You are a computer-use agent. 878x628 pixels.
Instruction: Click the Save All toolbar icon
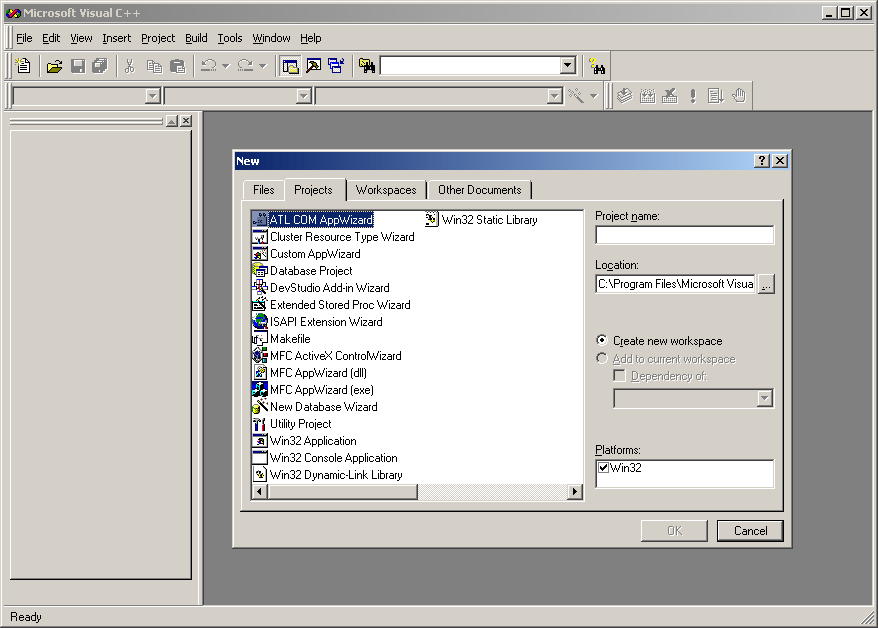(x=100, y=67)
